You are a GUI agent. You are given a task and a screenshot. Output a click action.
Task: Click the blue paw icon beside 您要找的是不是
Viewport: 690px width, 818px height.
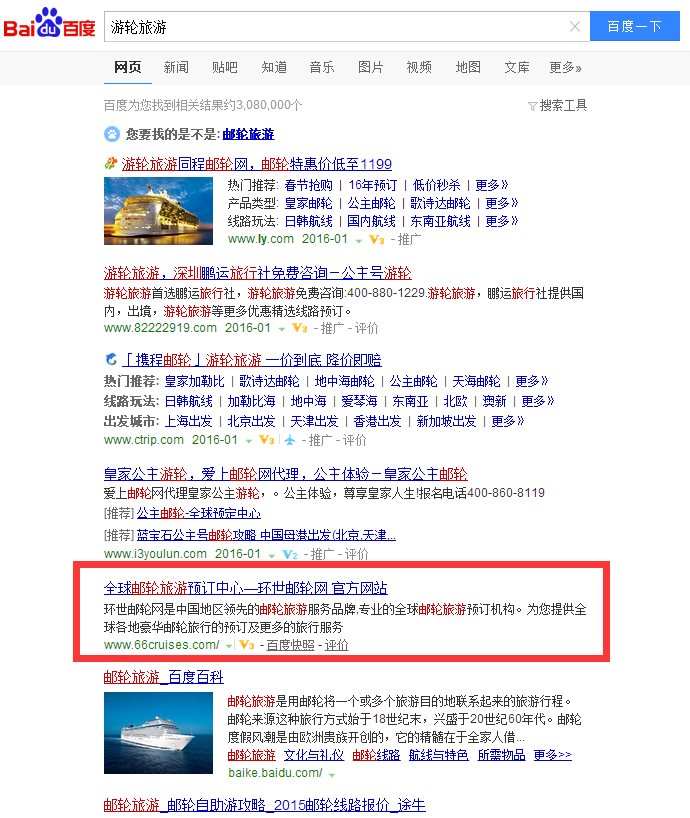click(112, 134)
